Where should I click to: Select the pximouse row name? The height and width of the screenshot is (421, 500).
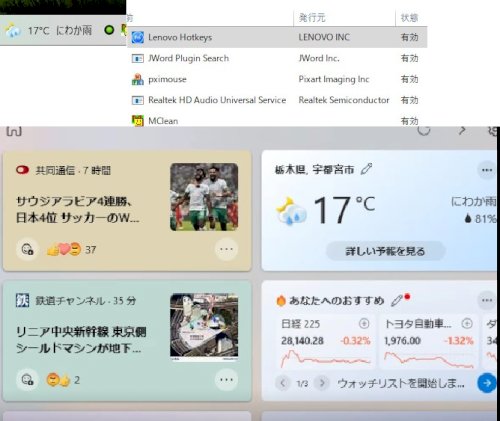[x=167, y=79]
